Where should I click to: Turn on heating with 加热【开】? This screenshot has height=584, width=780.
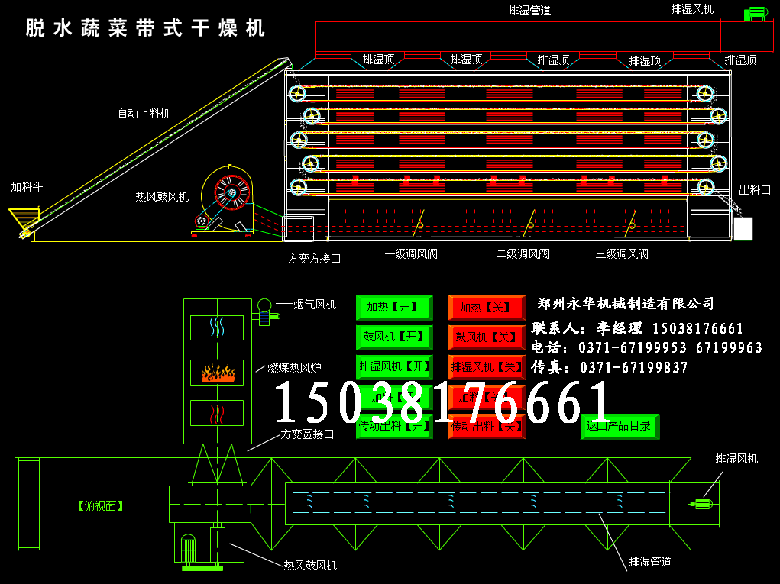[394, 306]
